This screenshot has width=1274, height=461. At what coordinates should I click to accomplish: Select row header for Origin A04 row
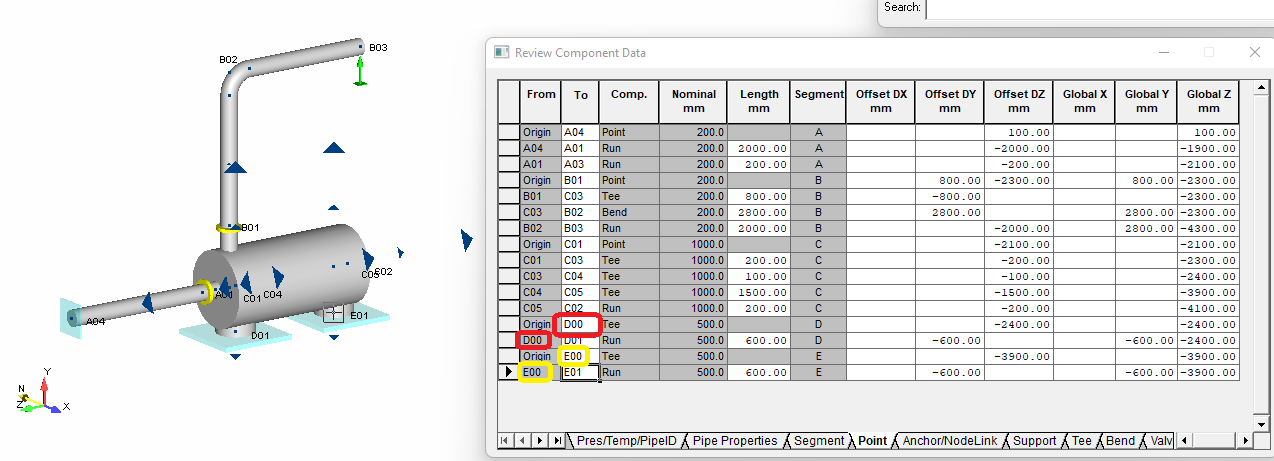[x=509, y=132]
